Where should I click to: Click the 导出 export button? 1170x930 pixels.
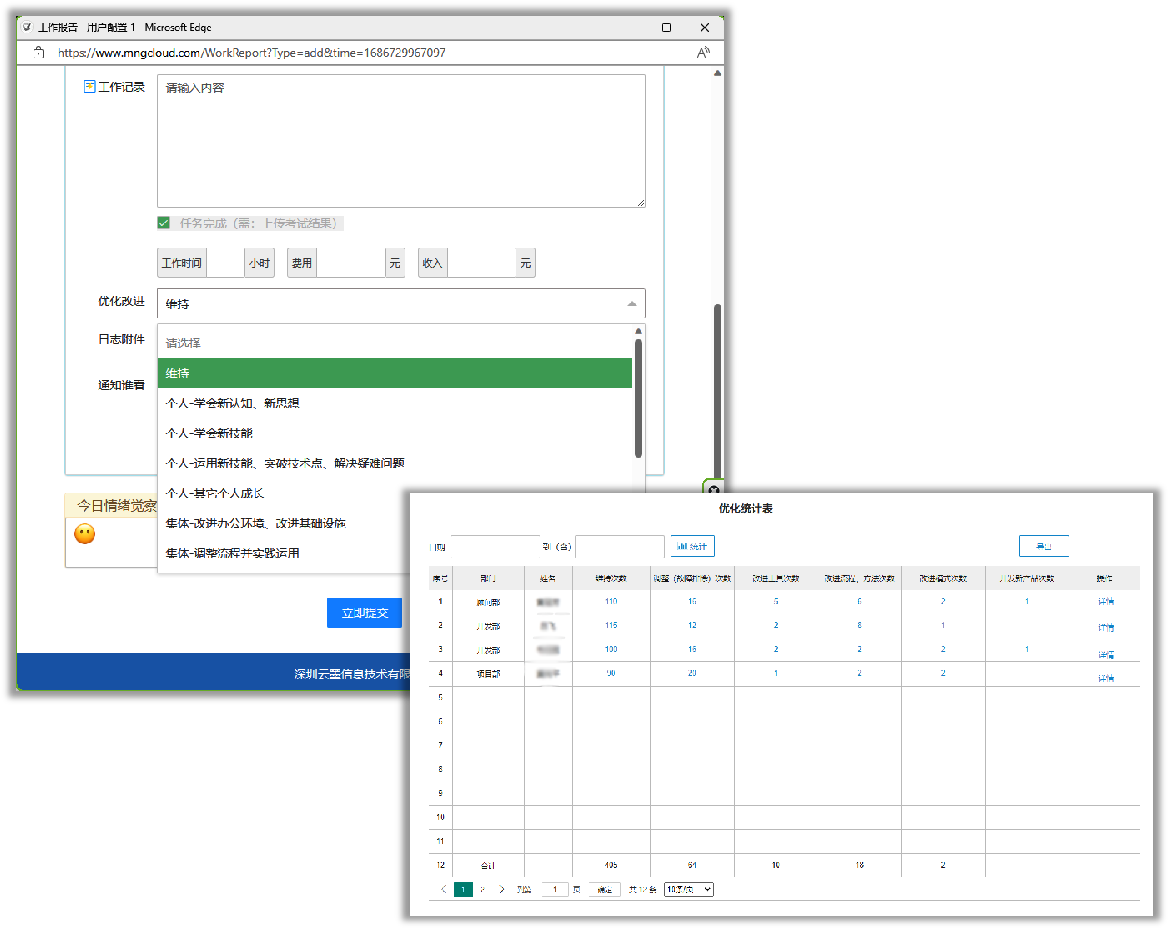pos(1043,546)
